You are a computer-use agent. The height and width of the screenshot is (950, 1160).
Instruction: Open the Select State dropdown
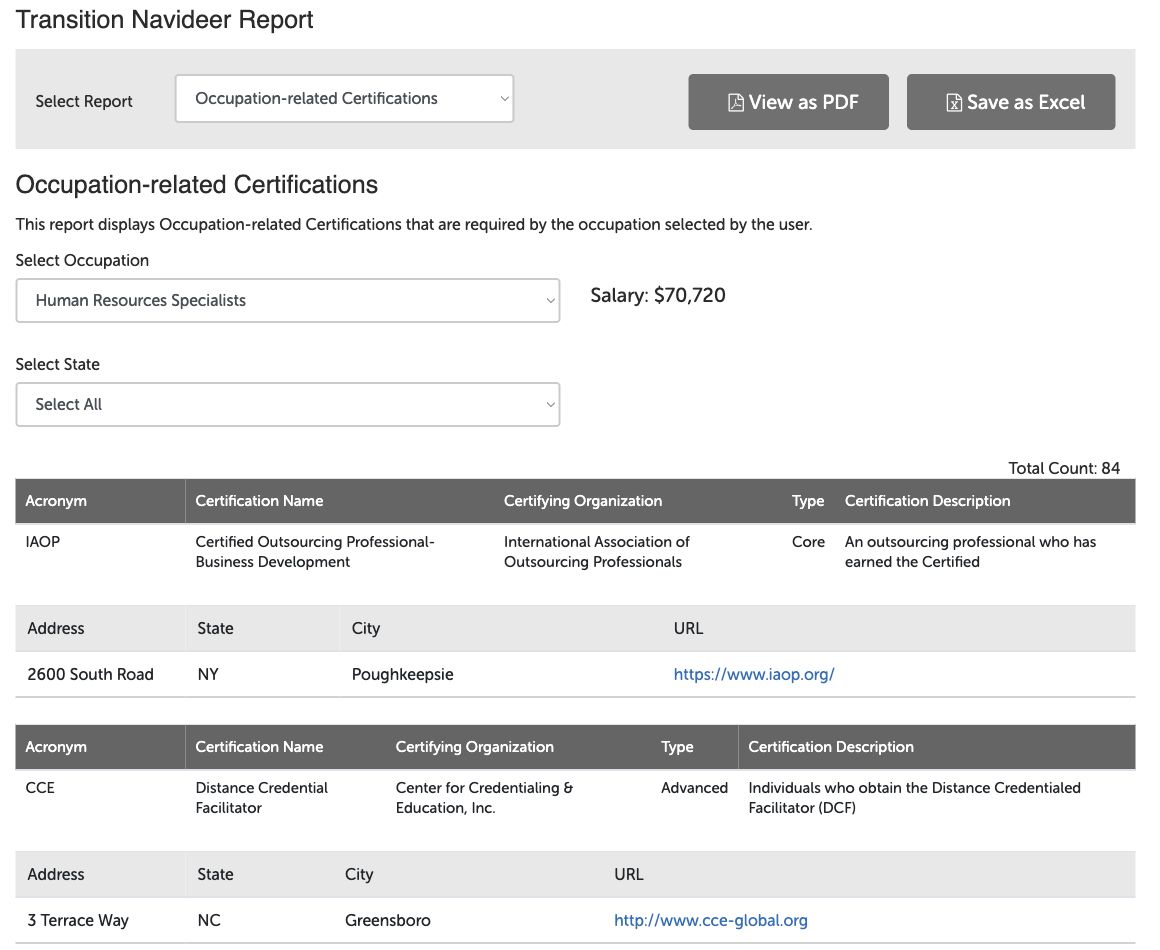point(288,405)
